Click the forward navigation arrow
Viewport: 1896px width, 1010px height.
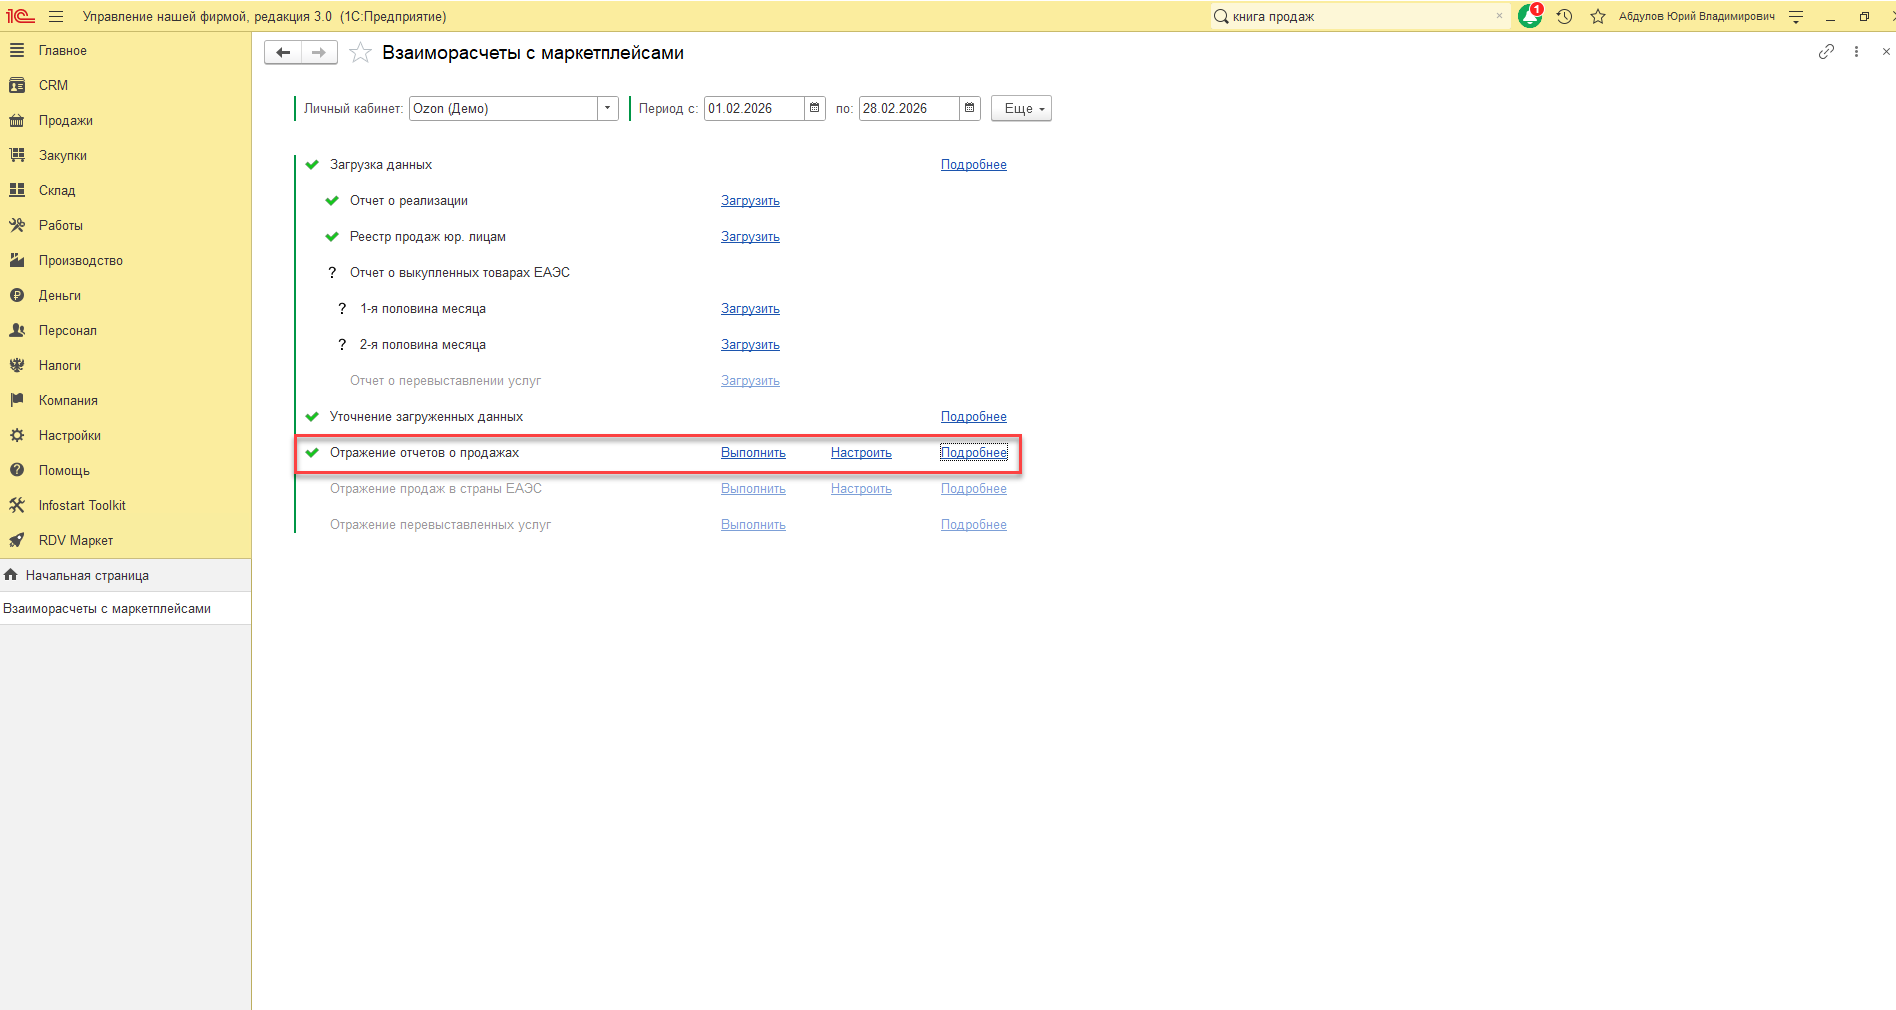click(319, 53)
